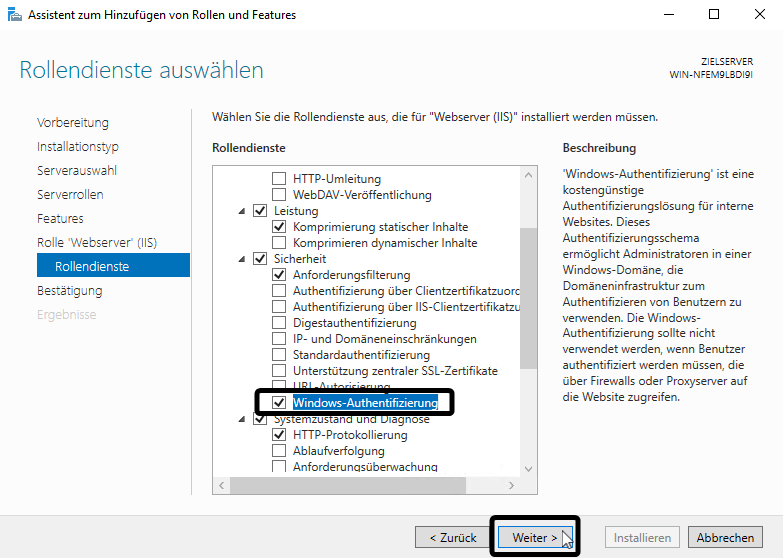Minimize the wizard window

pyautogui.click(x=669, y=14)
